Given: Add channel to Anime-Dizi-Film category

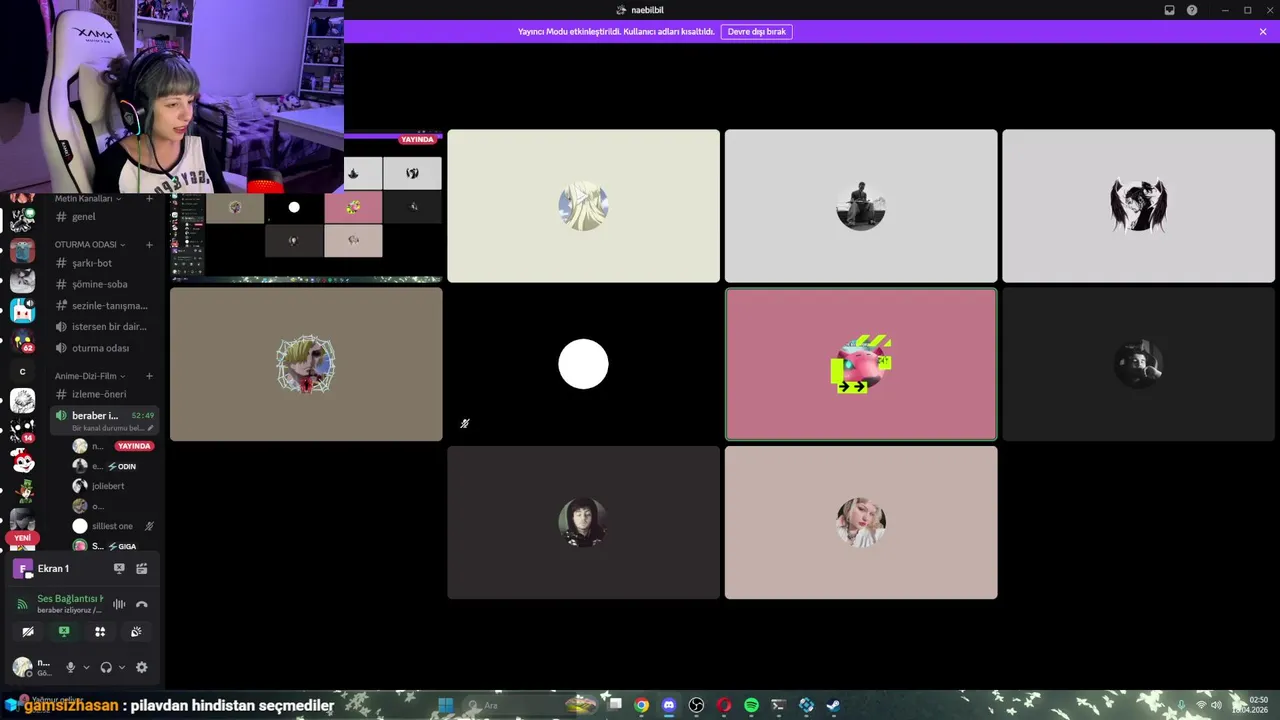Looking at the screenshot, I should click(x=149, y=376).
